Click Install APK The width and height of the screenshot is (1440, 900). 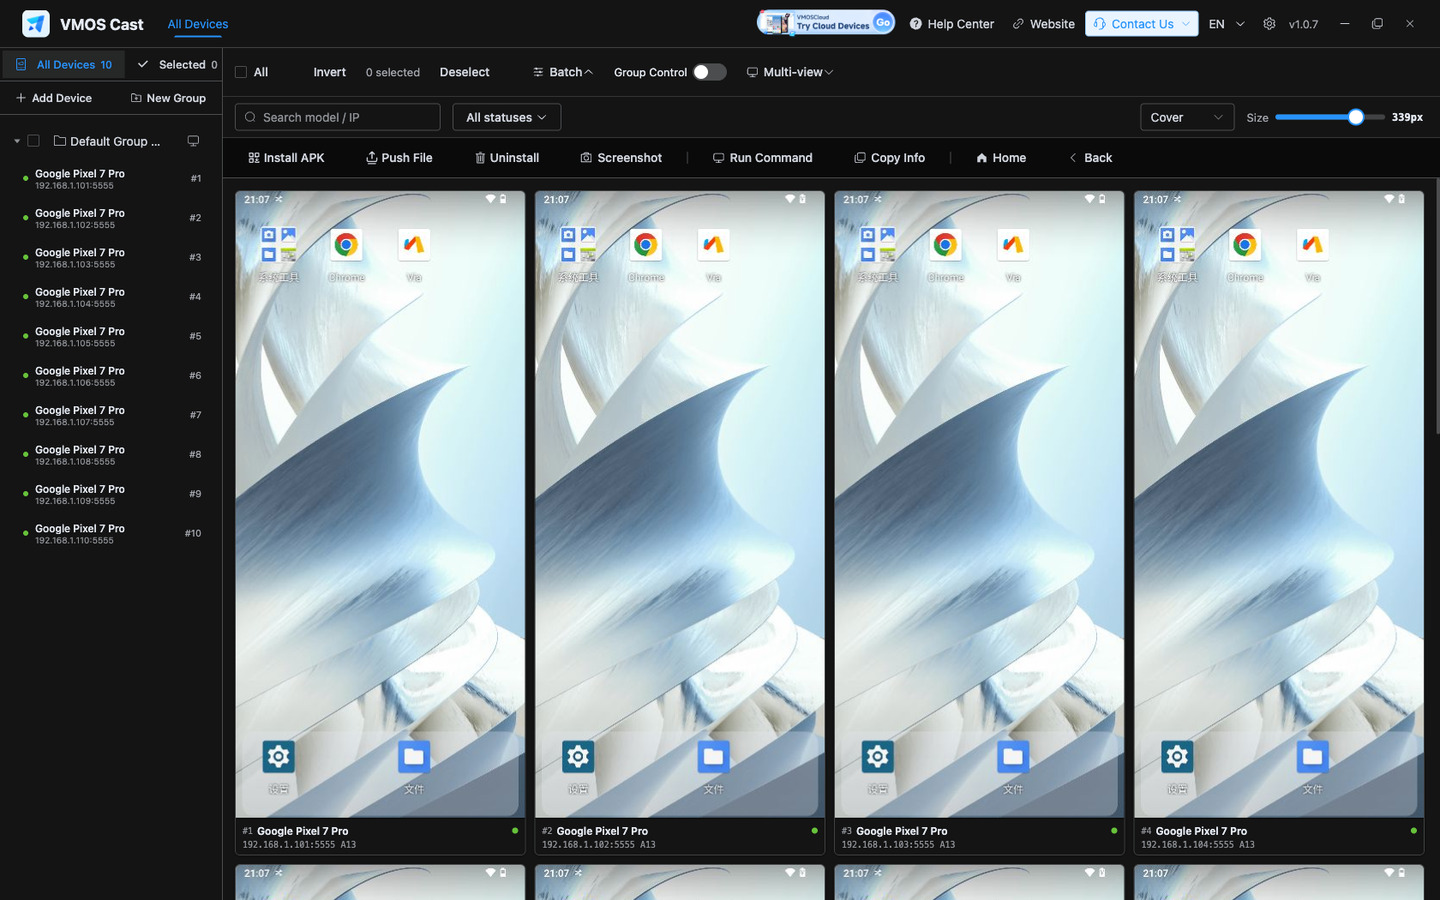(x=286, y=158)
